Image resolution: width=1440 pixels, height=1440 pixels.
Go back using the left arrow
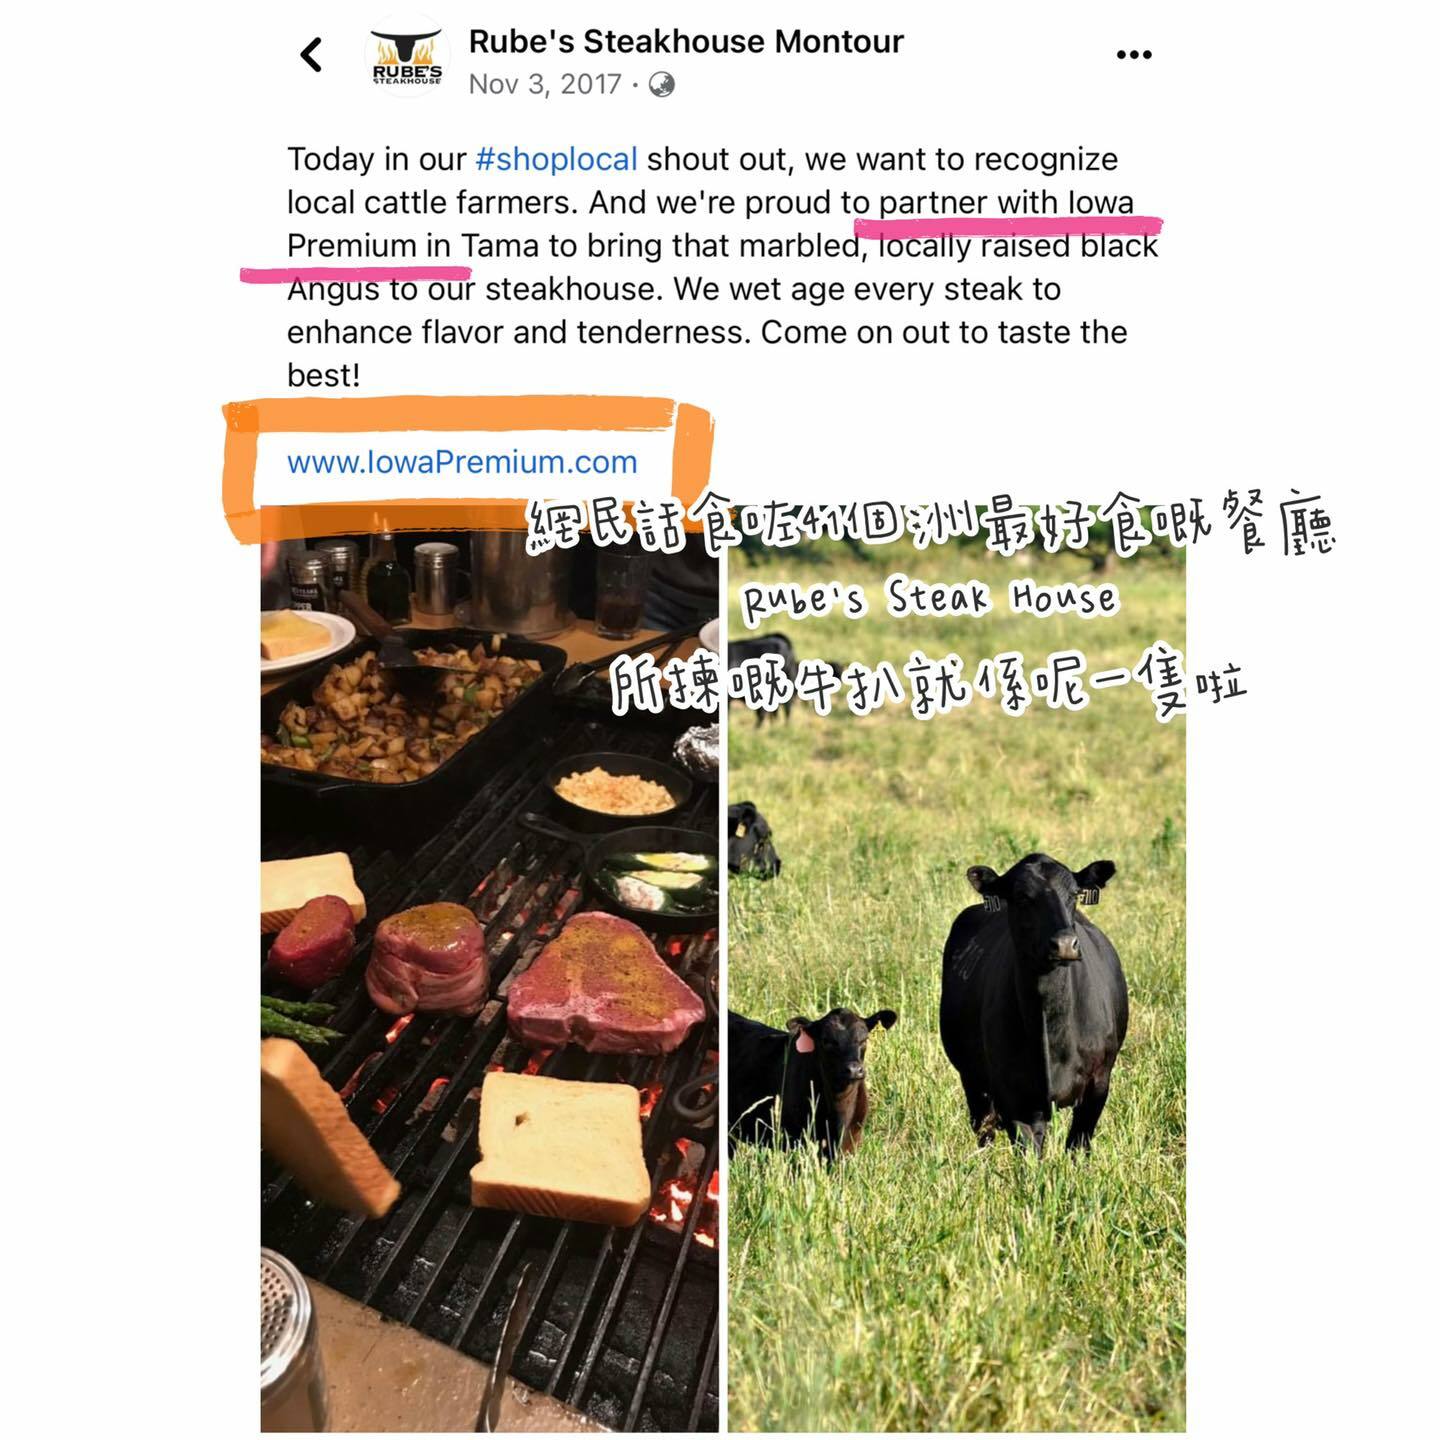click(311, 54)
